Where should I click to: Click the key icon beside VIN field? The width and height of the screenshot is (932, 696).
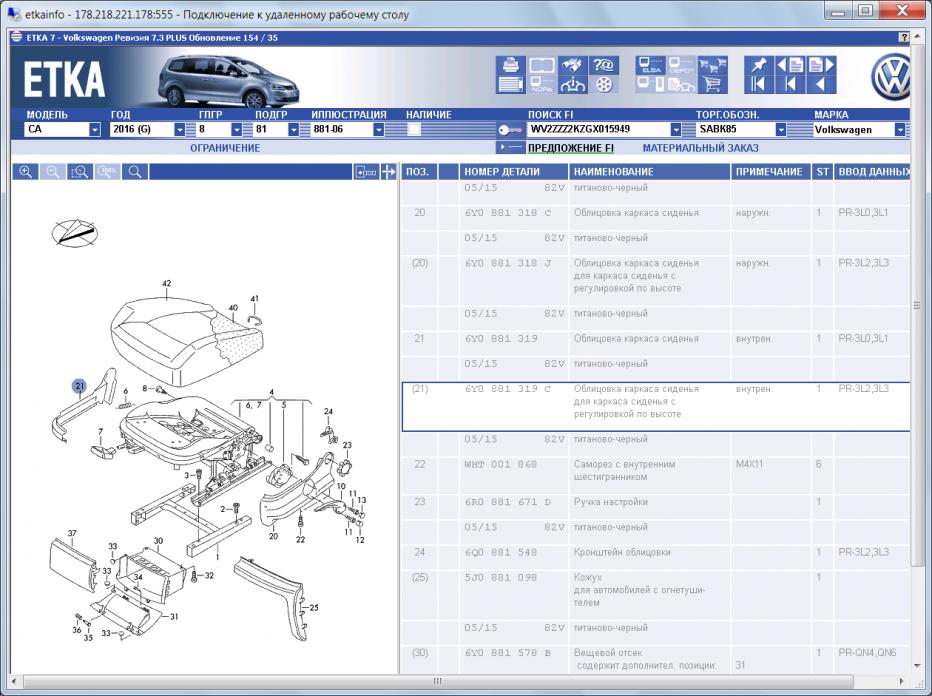[x=510, y=130]
